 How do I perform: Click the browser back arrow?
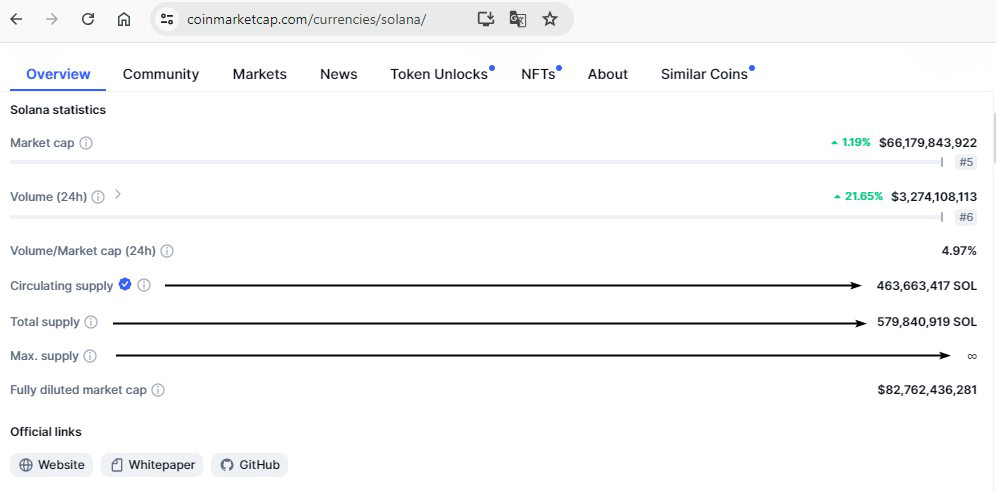point(16,19)
